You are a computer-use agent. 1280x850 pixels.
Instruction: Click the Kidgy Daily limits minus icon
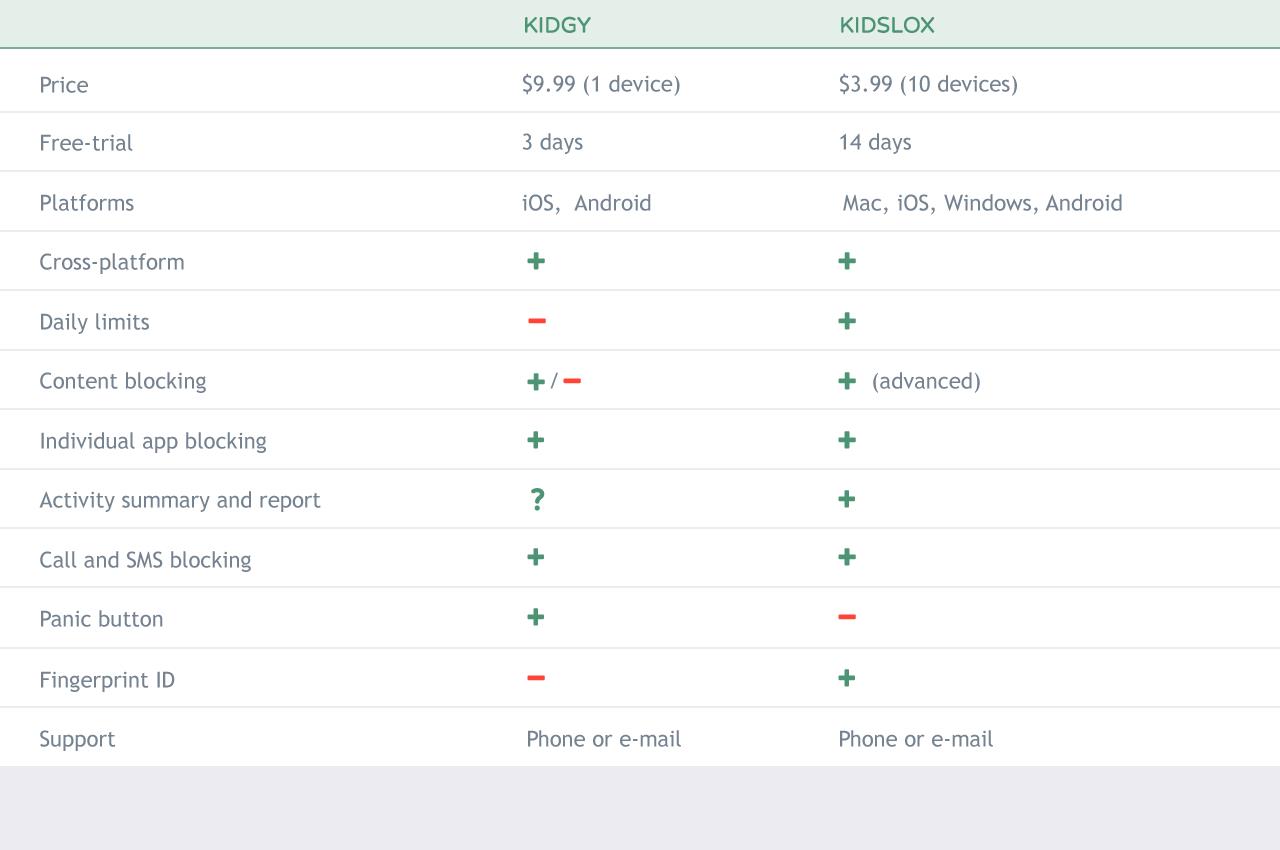tap(537, 321)
